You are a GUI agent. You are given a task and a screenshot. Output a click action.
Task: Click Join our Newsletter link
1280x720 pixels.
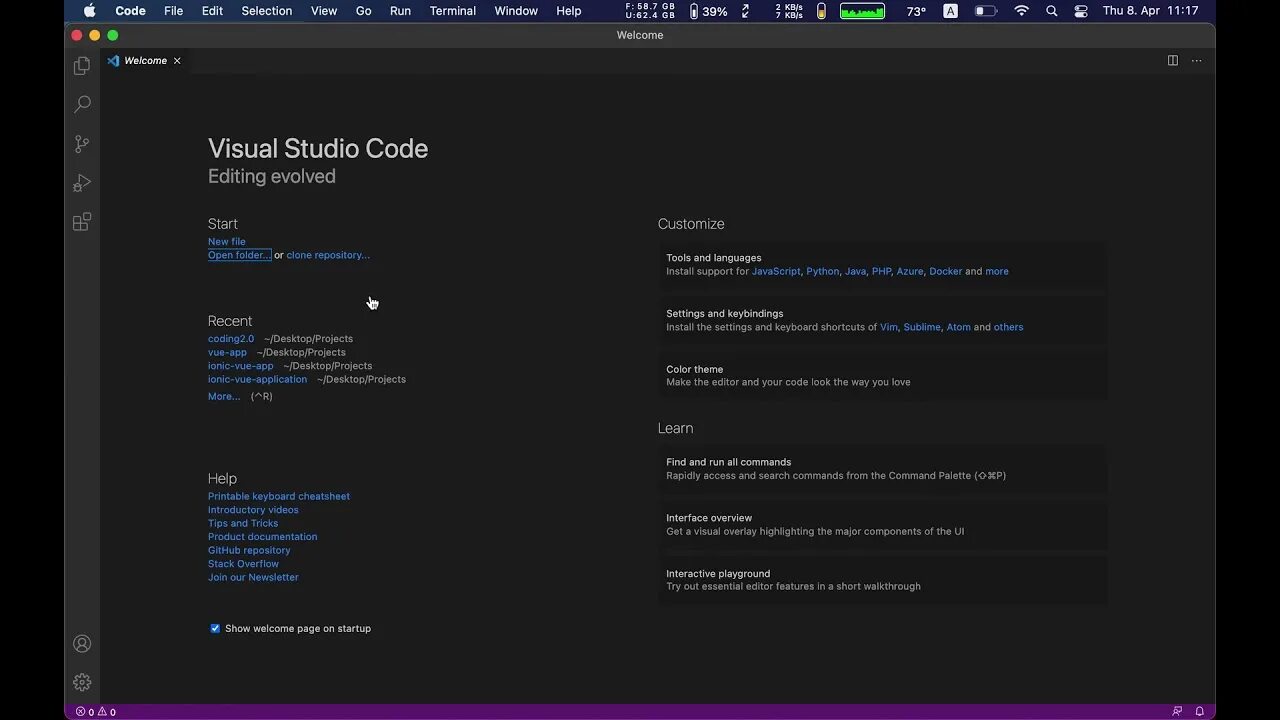click(253, 577)
